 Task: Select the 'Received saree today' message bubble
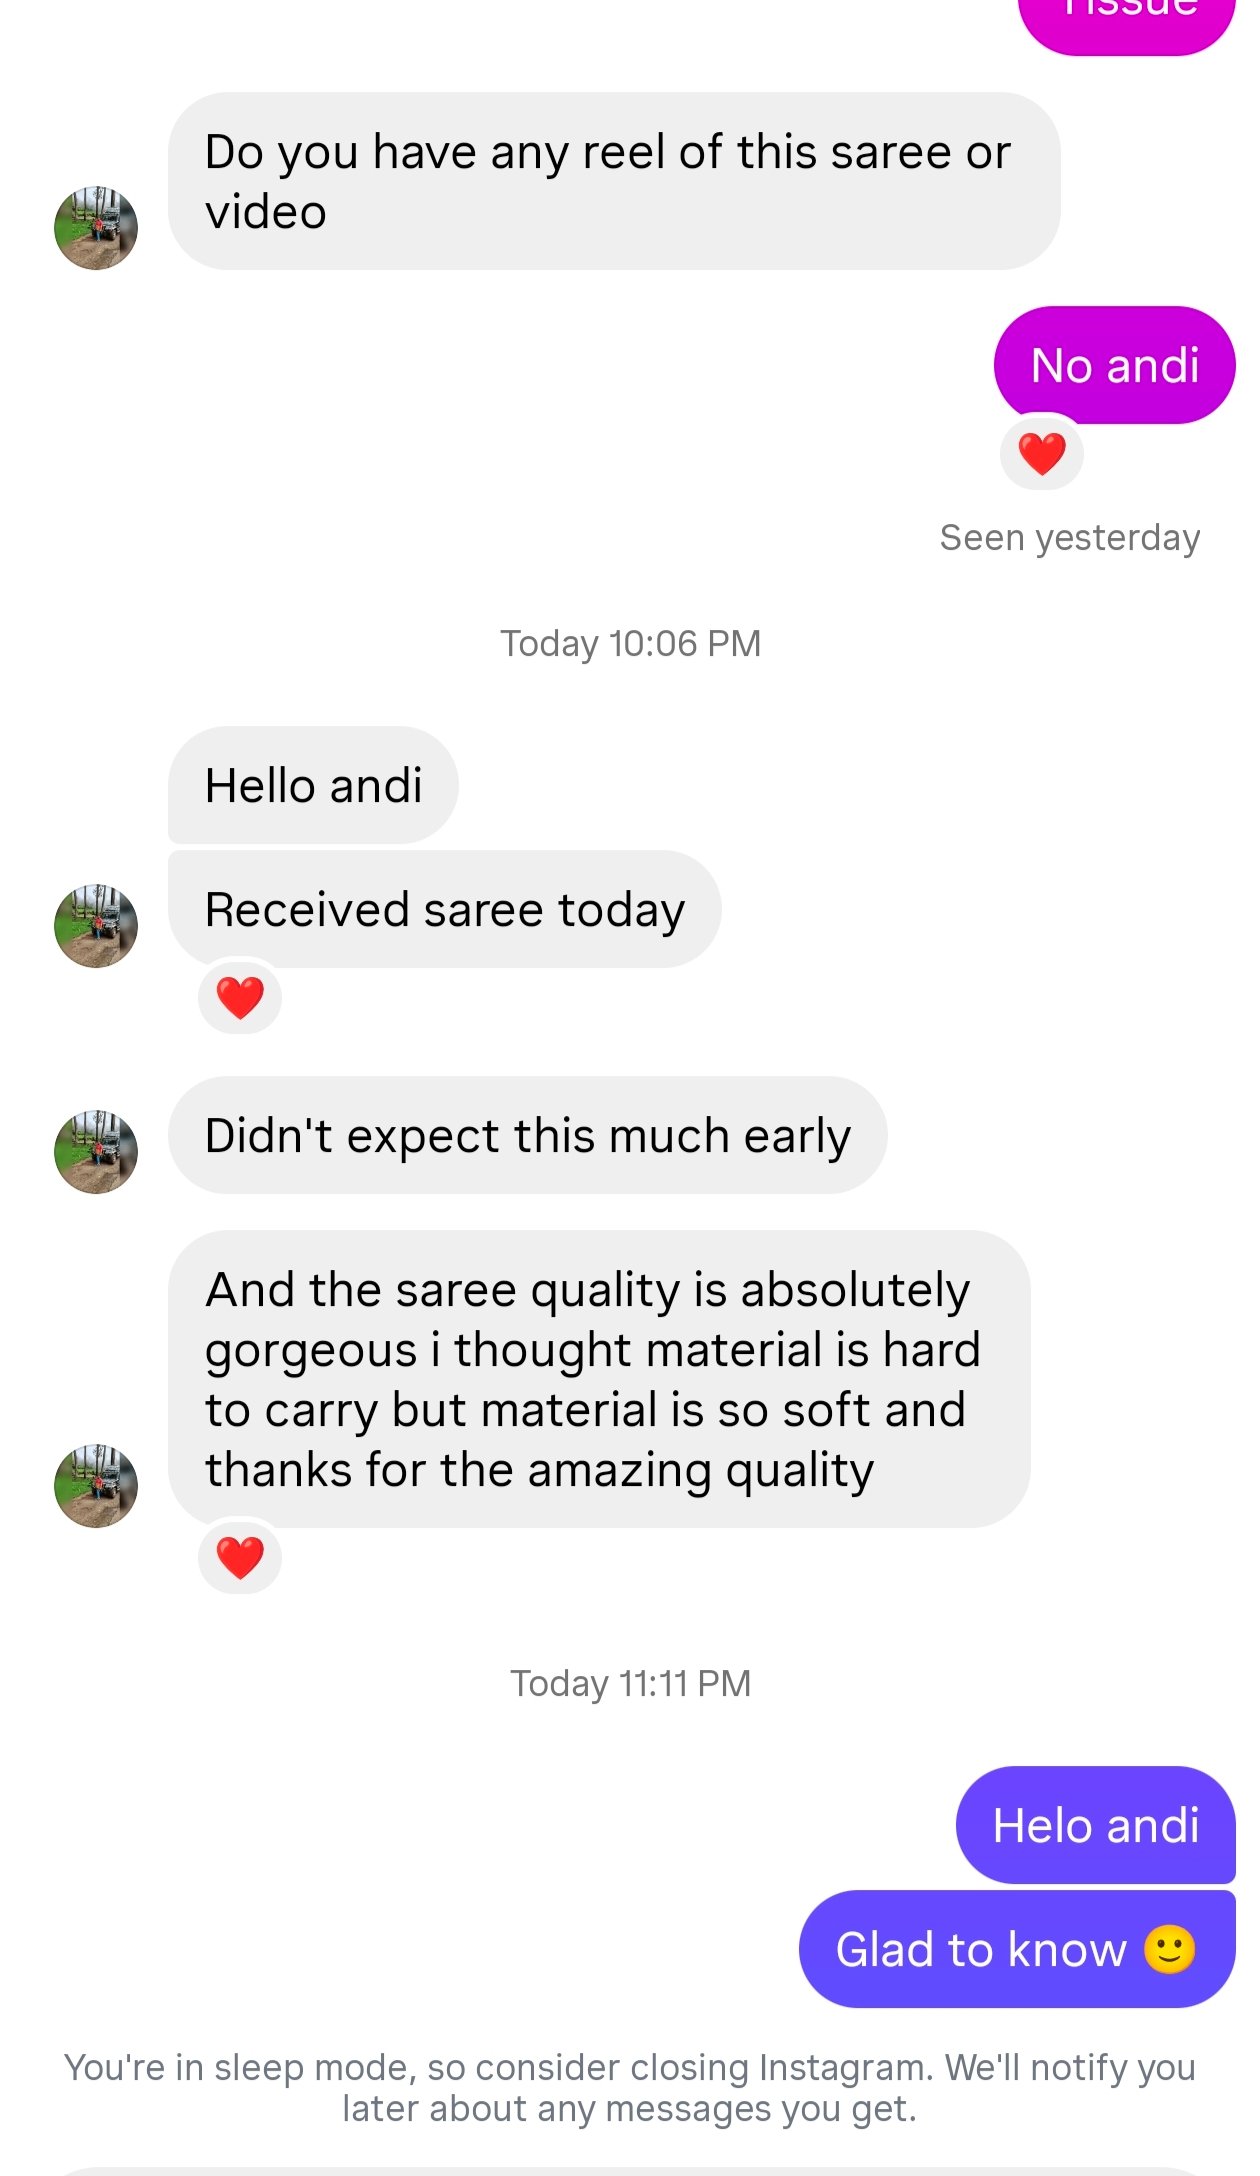(444, 909)
